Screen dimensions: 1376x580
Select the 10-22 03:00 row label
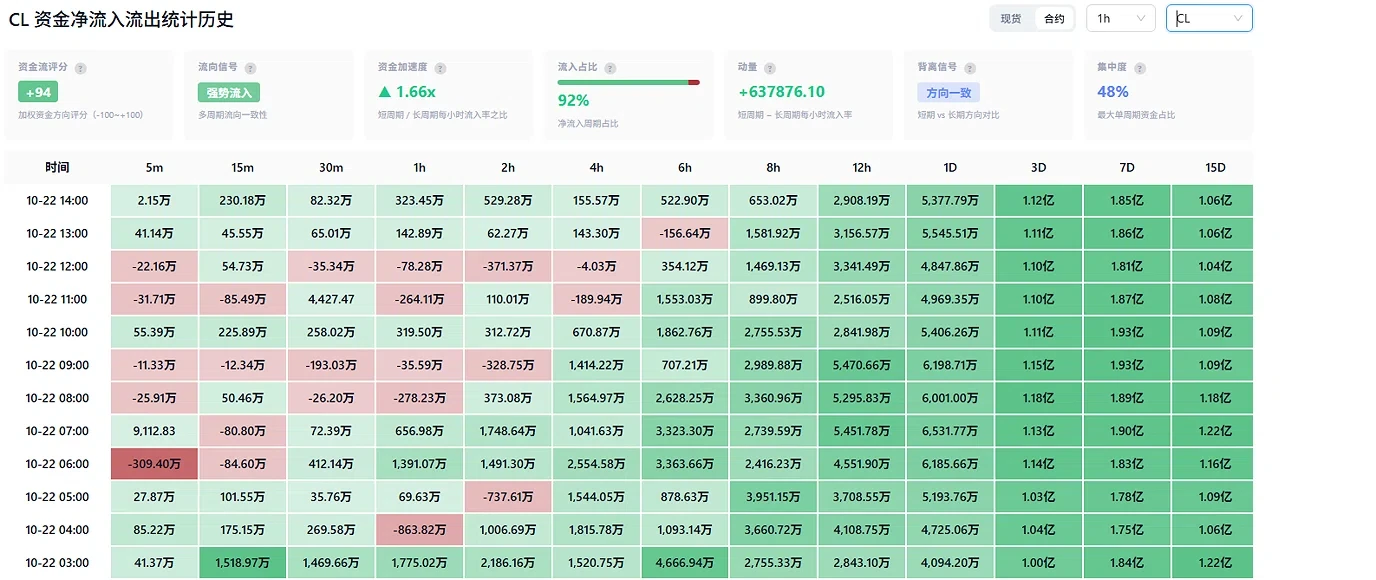pyautogui.click(x=57, y=563)
